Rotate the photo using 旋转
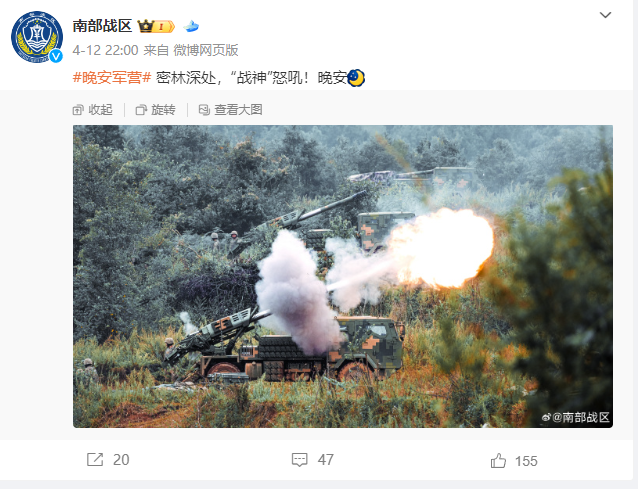638x489 pixels. [x=155, y=110]
